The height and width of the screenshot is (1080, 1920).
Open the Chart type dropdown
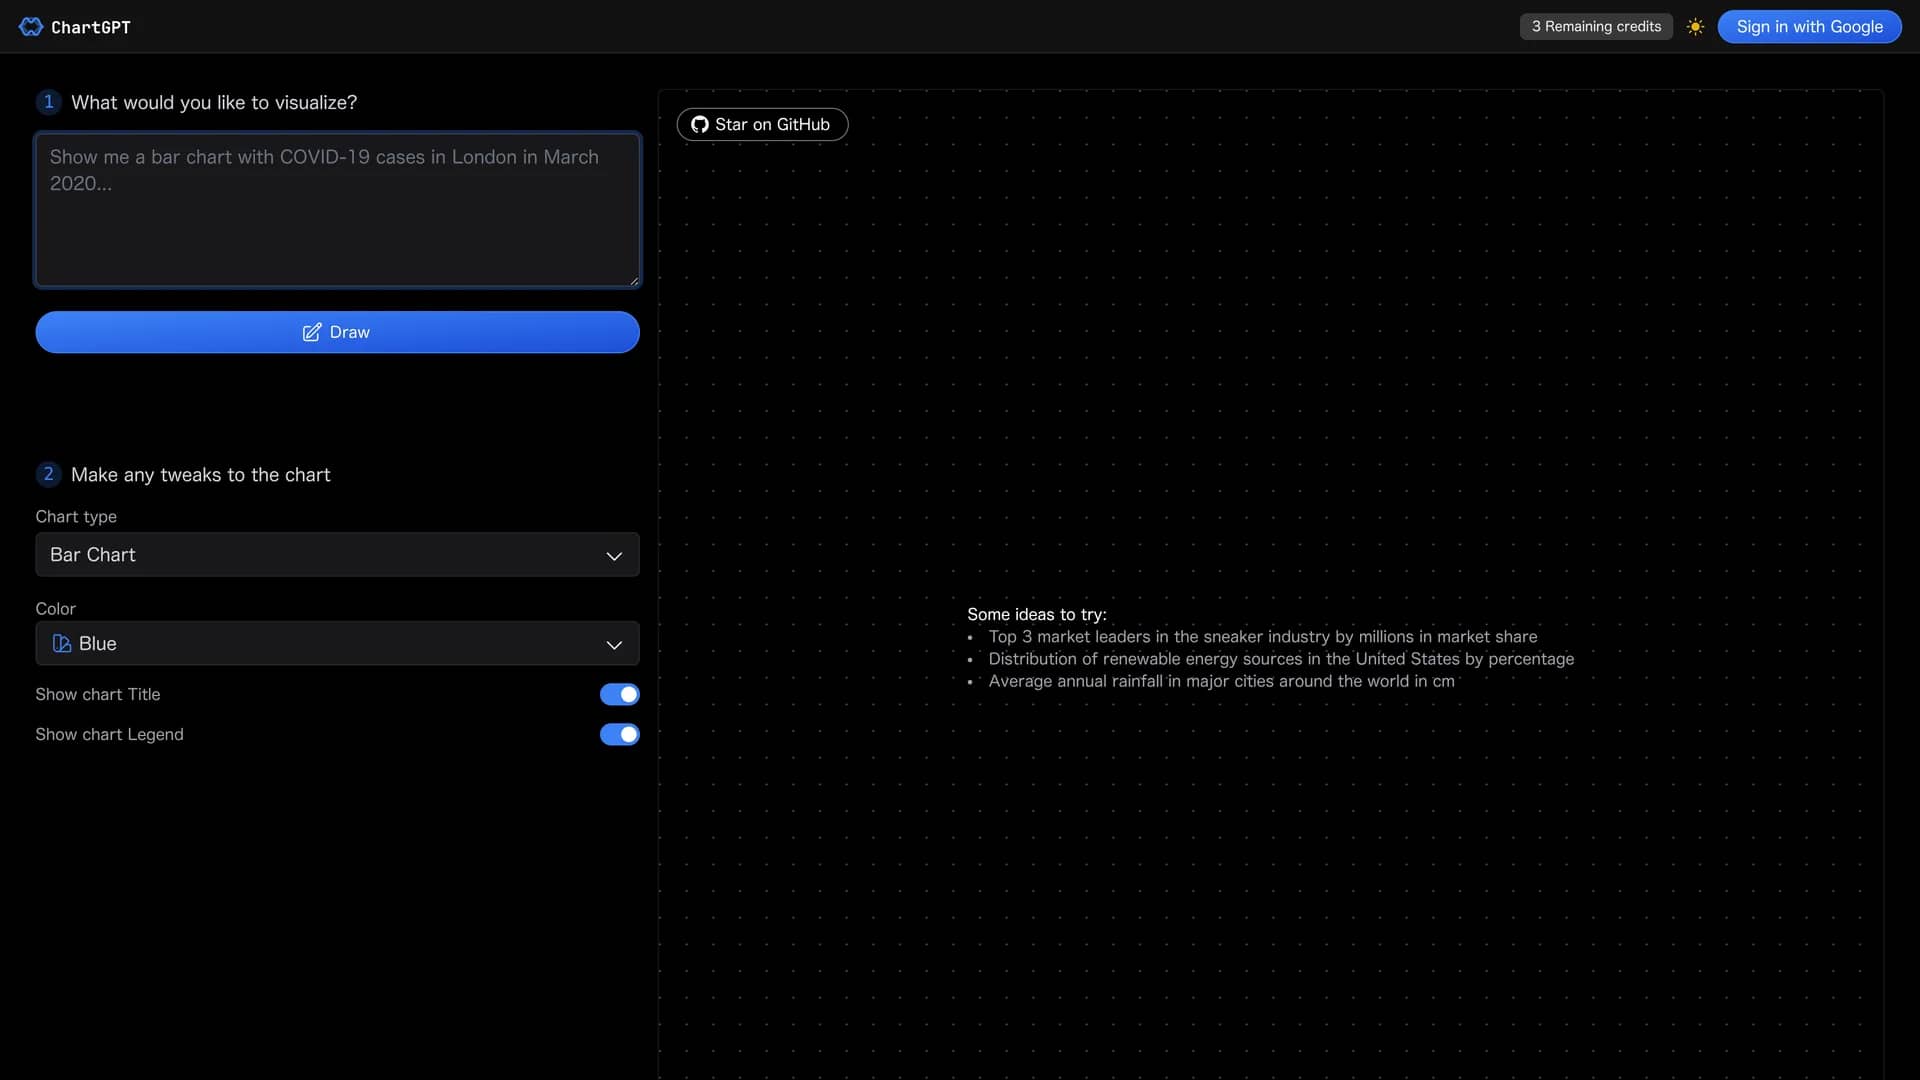tap(337, 555)
